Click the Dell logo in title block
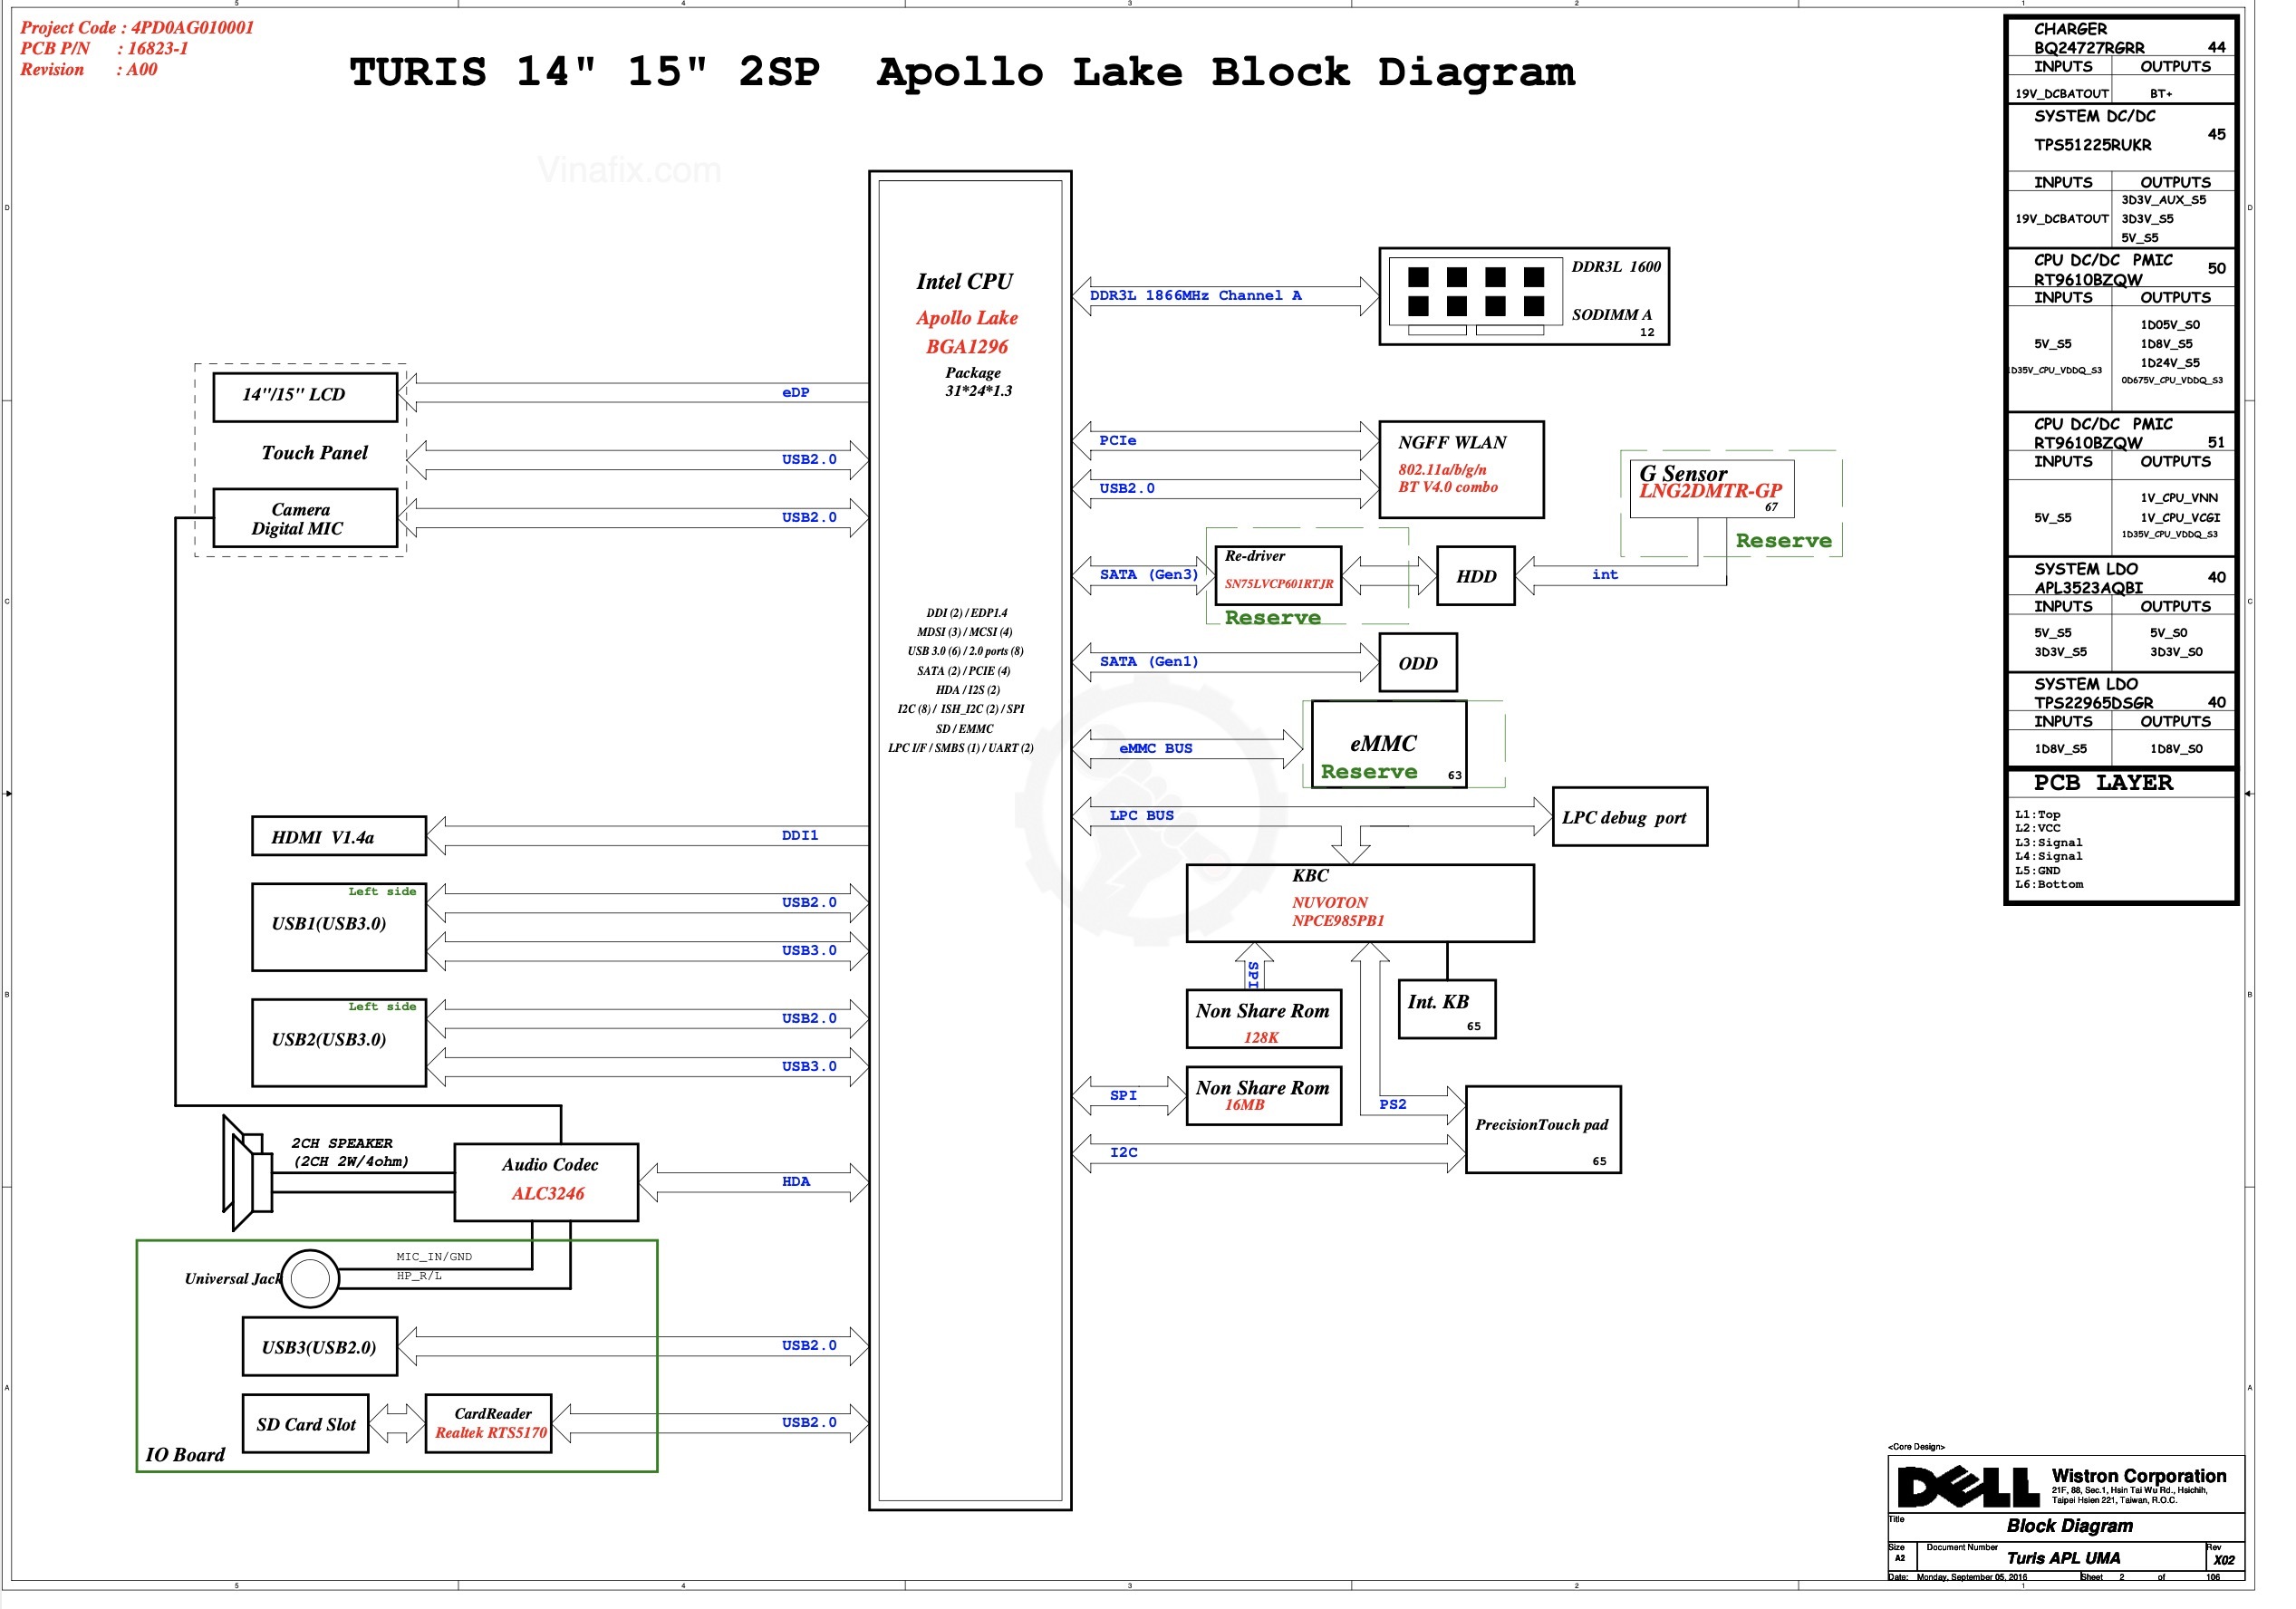2296x1609 pixels. click(x=1968, y=1486)
